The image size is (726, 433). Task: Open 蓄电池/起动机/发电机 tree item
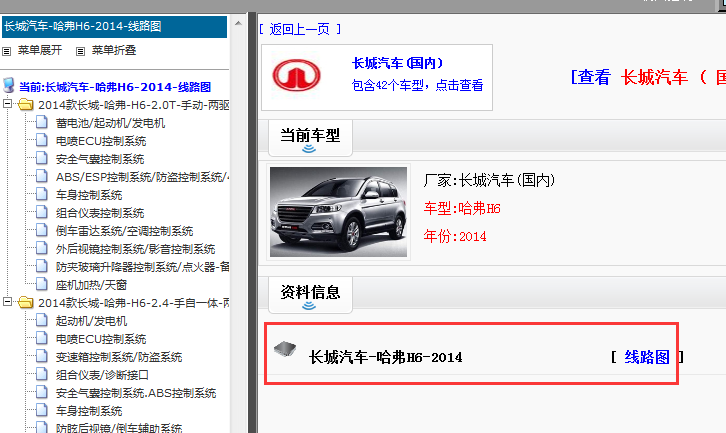click(110, 123)
